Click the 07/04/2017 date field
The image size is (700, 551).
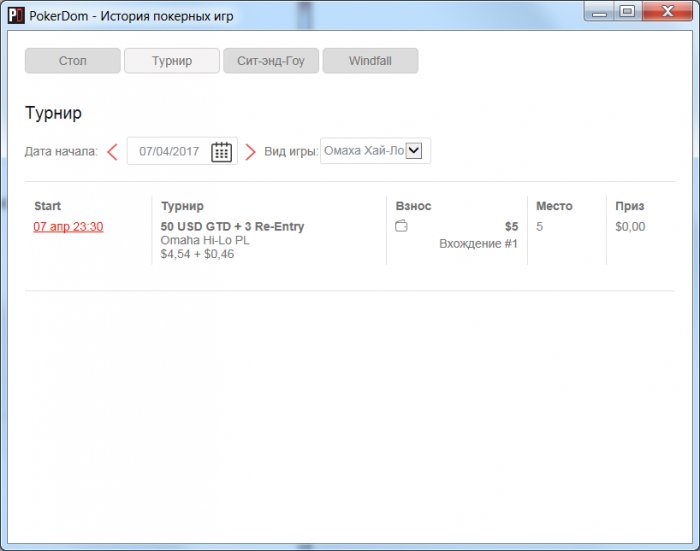[182, 151]
